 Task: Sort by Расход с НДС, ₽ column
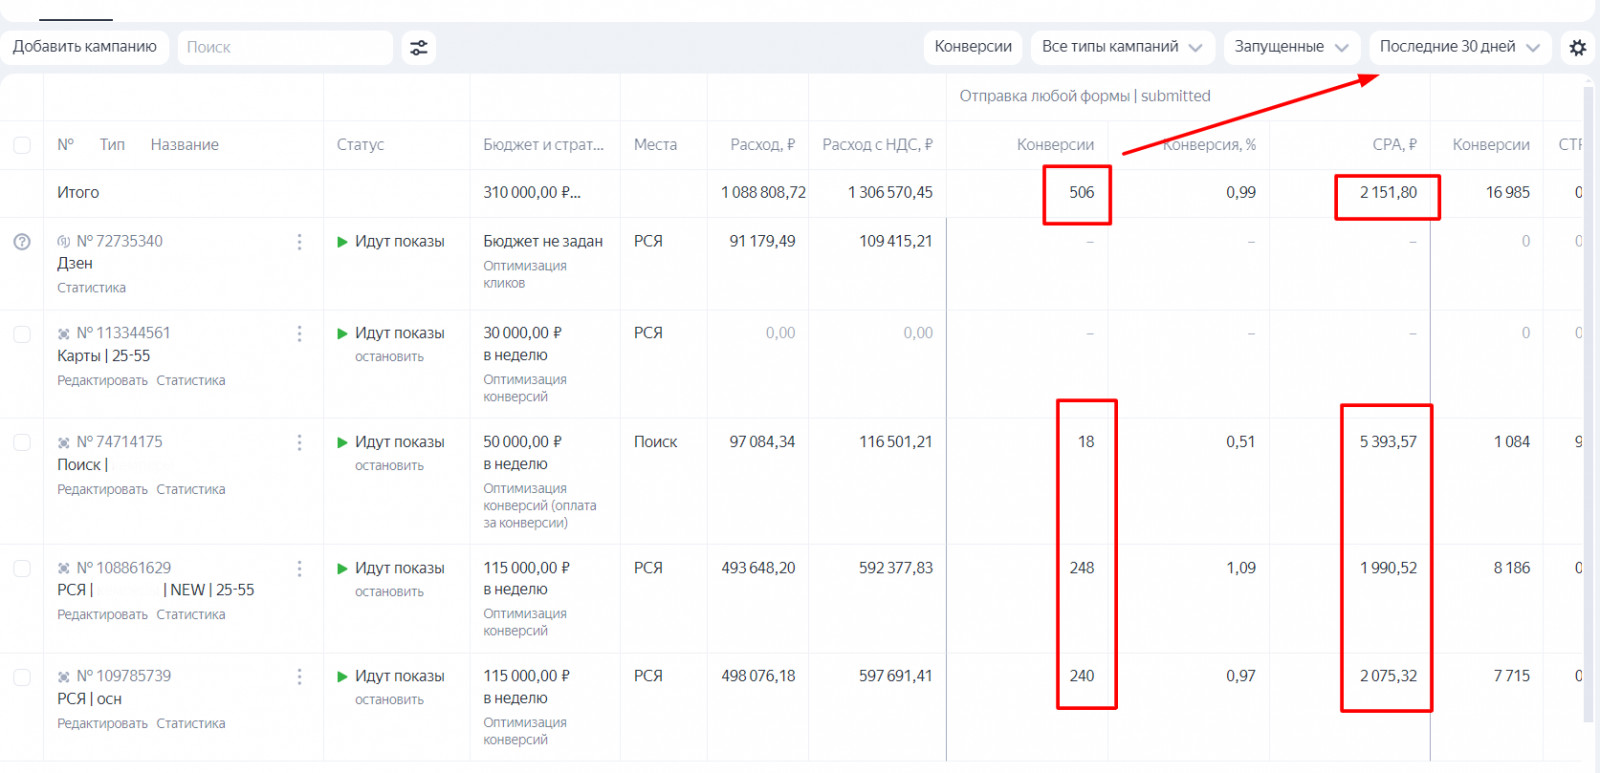(x=877, y=145)
